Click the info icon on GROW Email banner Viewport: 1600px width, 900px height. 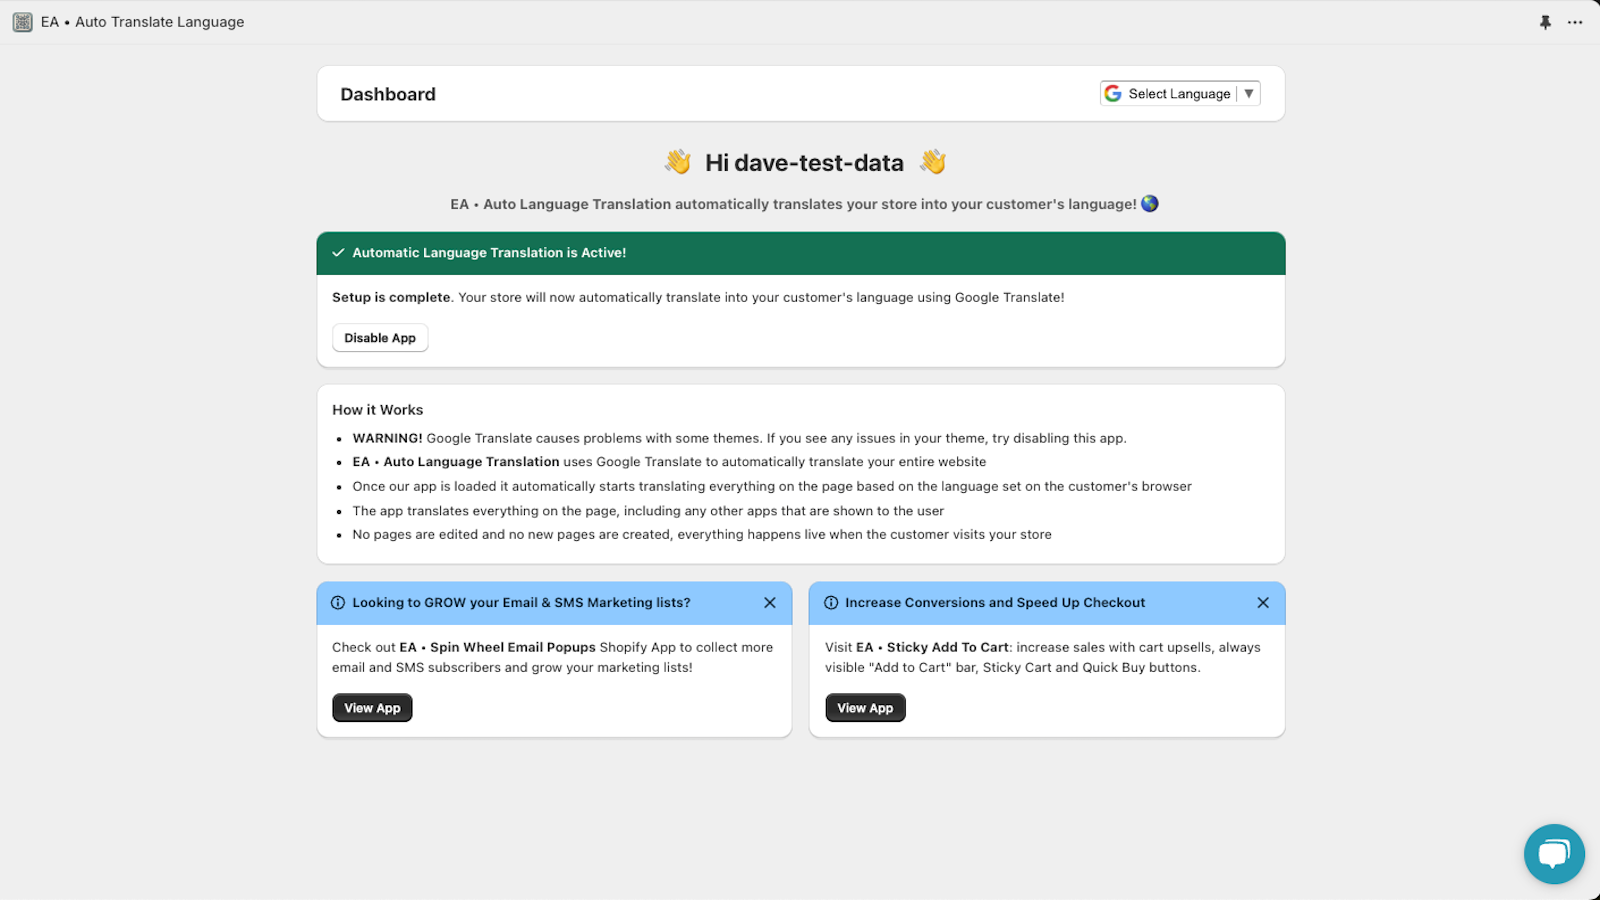click(x=338, y=603)
